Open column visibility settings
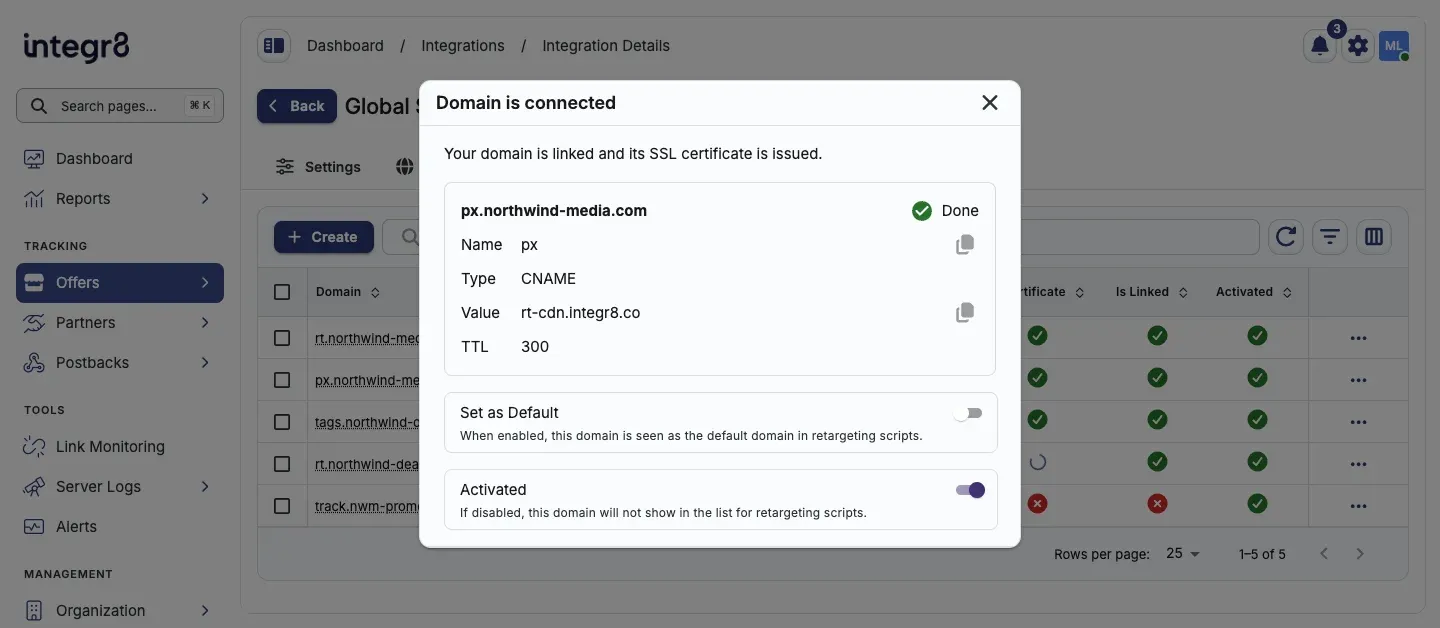The width and height of the screenshot is (1440, 628). [x=1374, y=237]
